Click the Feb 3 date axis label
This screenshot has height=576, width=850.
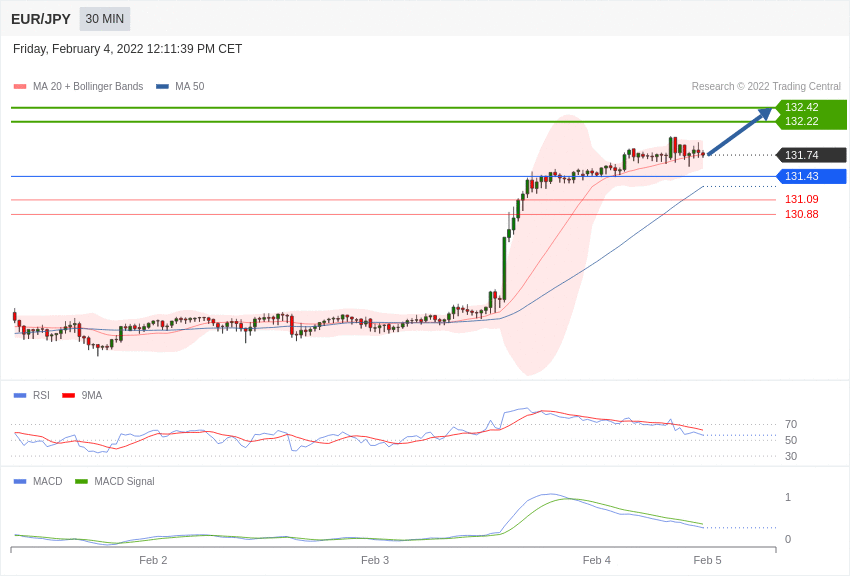click(x=375, y=560)
